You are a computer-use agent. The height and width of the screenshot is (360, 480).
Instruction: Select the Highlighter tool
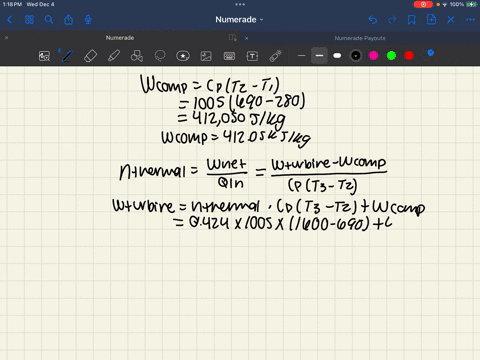click(114, 56)
